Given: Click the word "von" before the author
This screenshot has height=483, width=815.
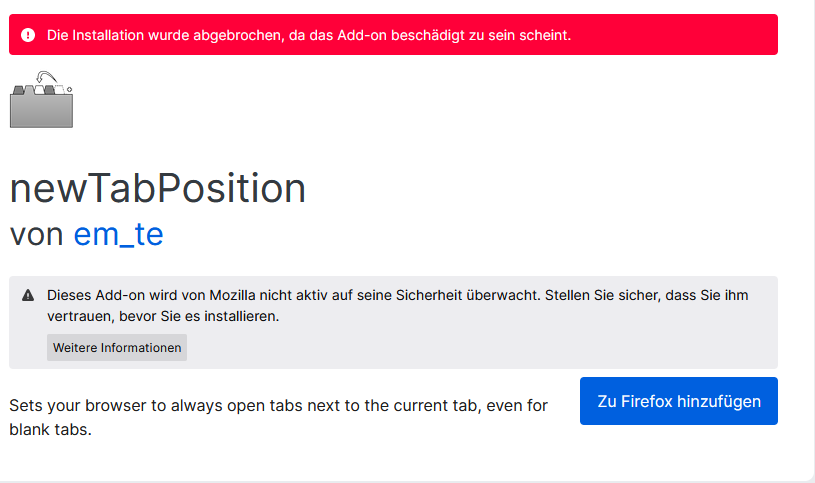Looking at the screenshot, I should [x=37, y=234].
